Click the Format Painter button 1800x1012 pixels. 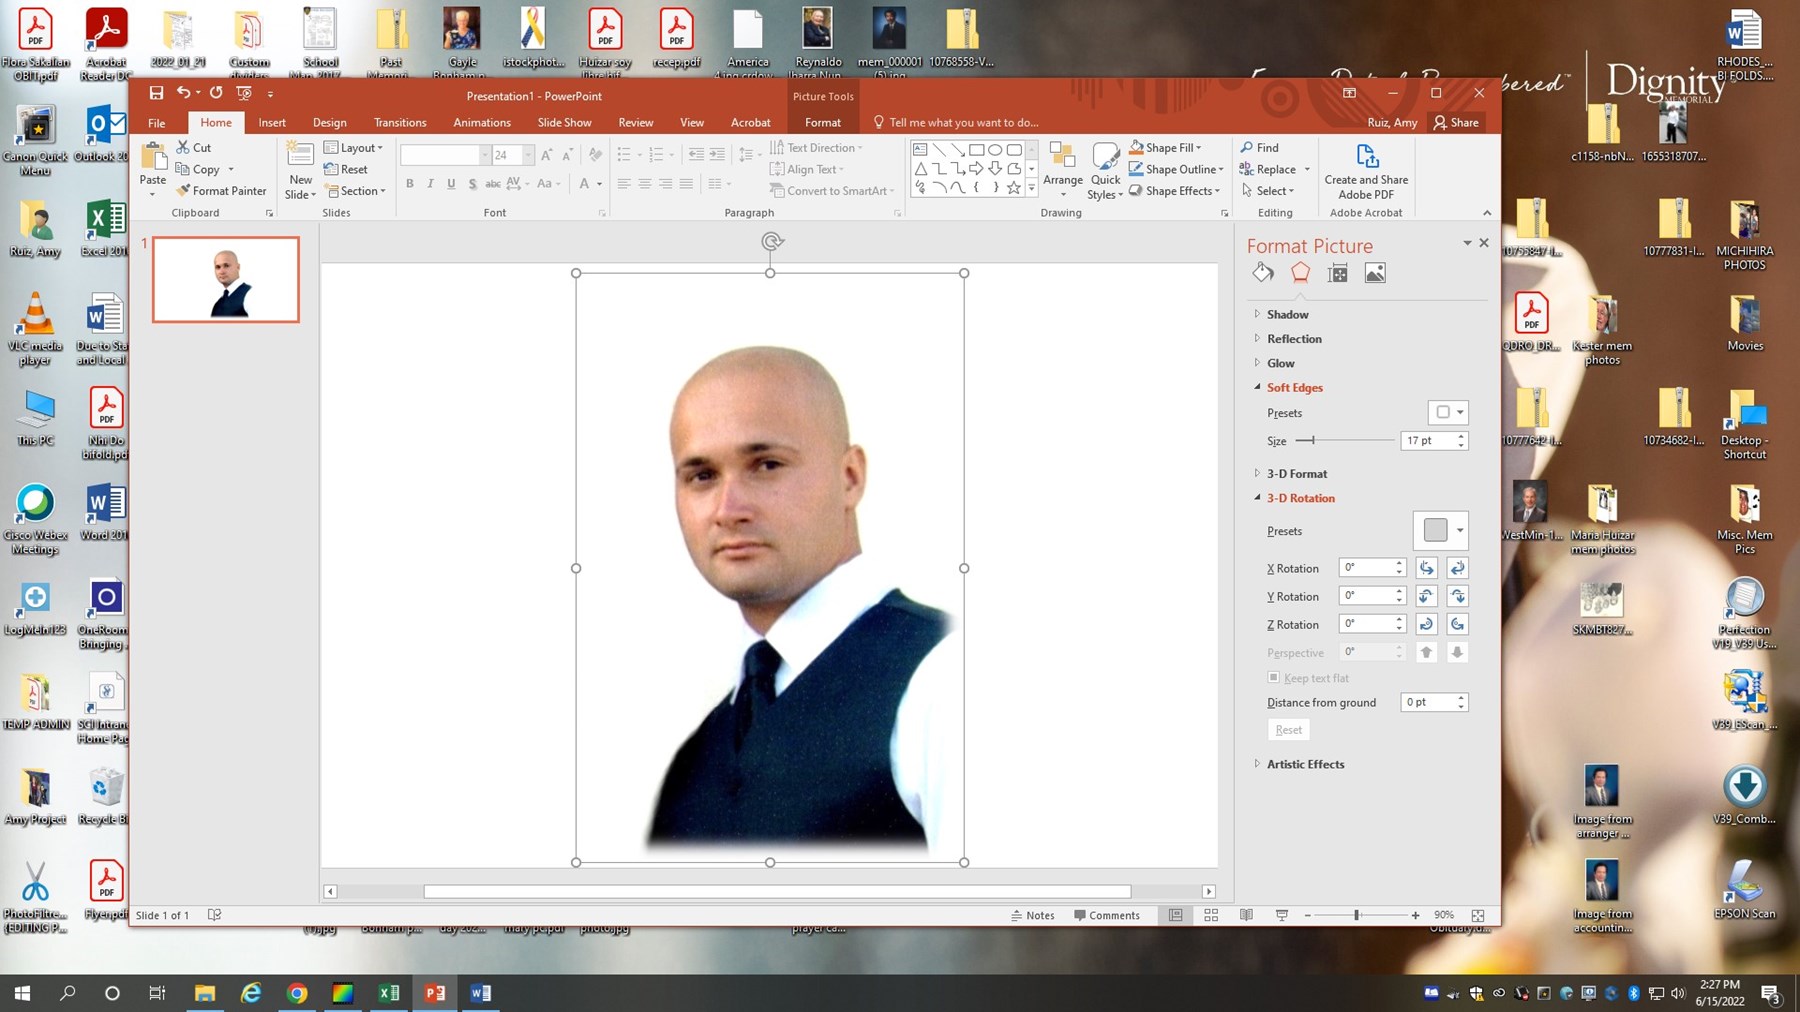click(x=221, y=191)
